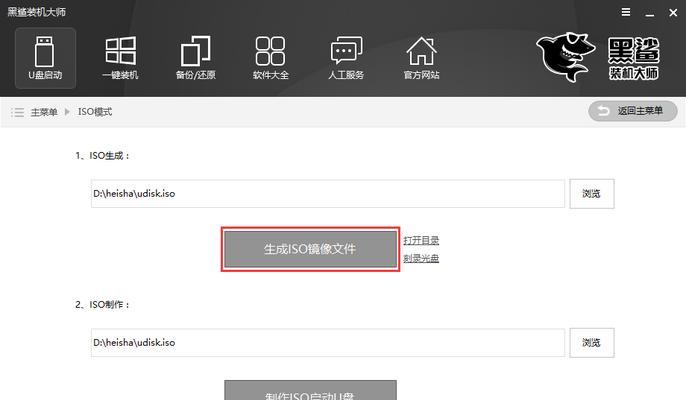Open 软件大全 section

click(x=270, y=58)
